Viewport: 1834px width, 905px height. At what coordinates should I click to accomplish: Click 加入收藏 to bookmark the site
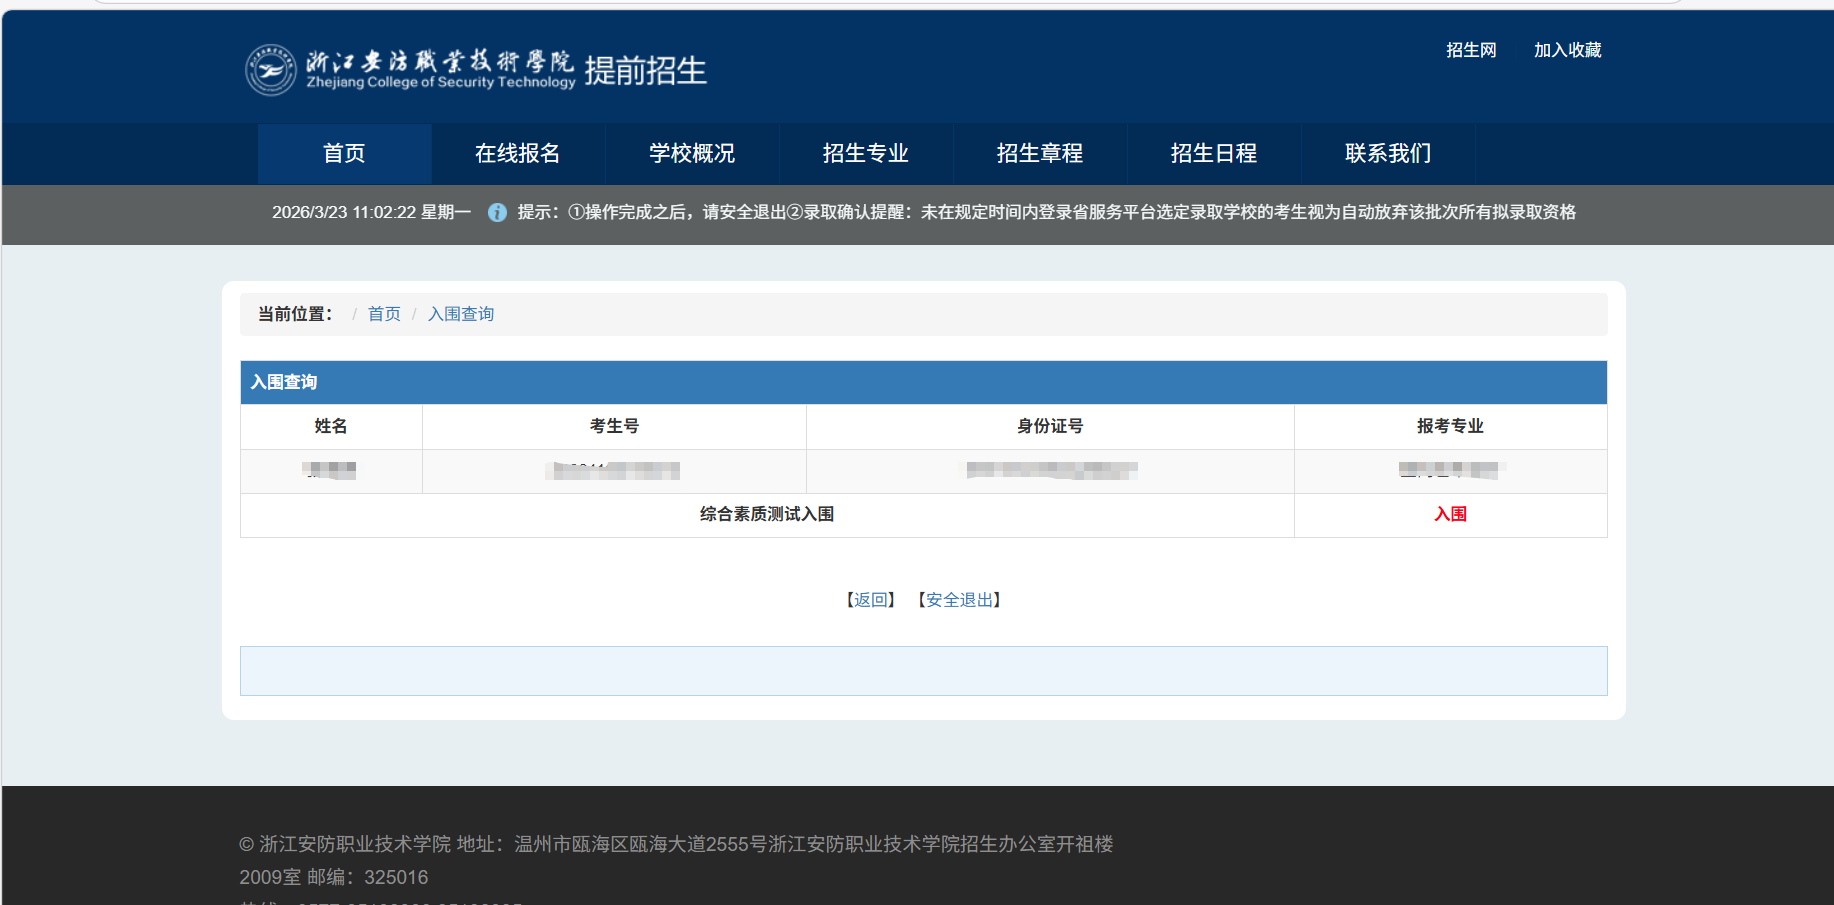pos(1567,50)
